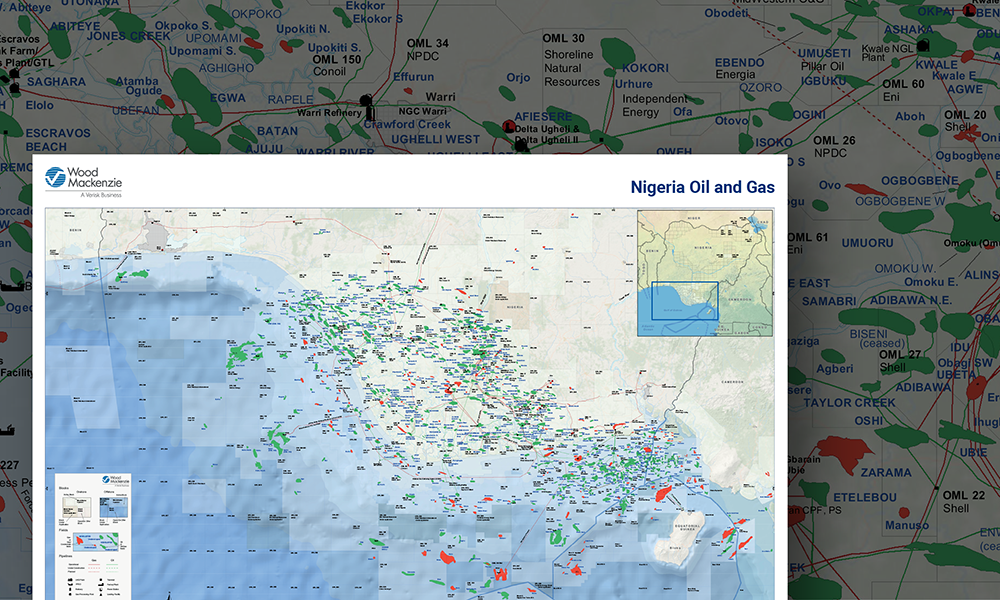The width and height of the screenshot is (1000, 600).
Task: Click the 'AGHIGHO' label
Action: [226, 68]
